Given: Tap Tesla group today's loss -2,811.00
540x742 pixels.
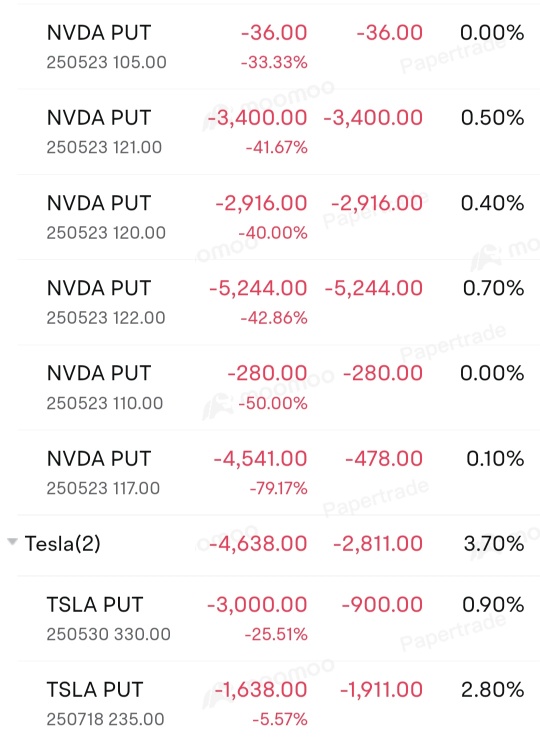Looking at the screenshot, I should tap(378, 544).
